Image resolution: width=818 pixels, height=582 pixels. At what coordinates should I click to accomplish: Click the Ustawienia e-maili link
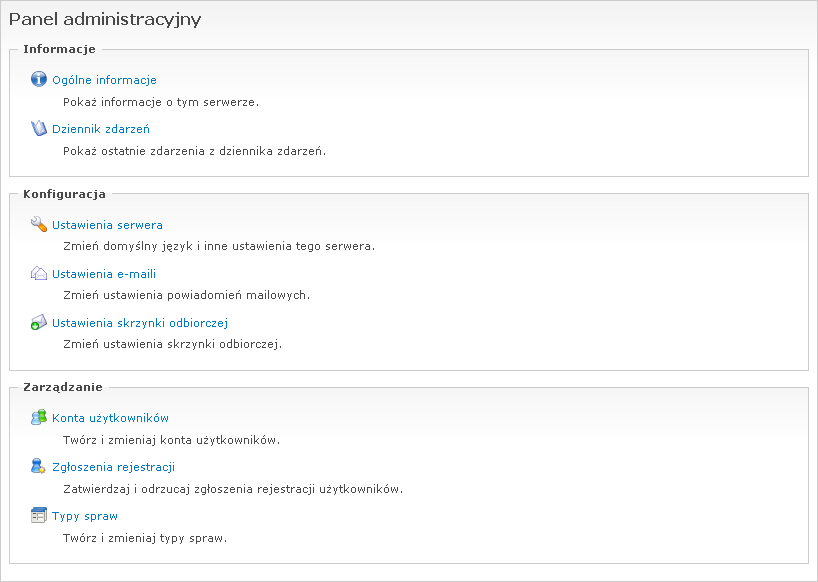coord(103,273)
